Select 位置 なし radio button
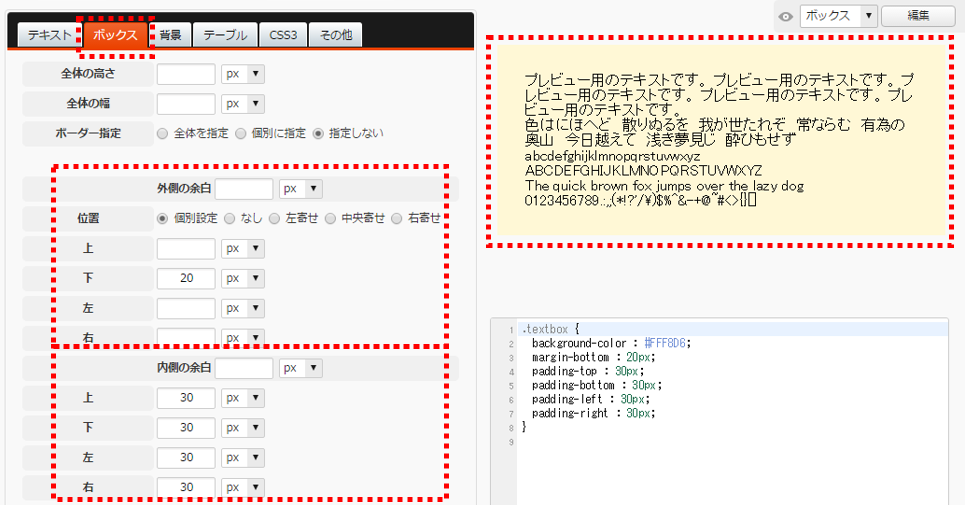 [x=230, y=218]
